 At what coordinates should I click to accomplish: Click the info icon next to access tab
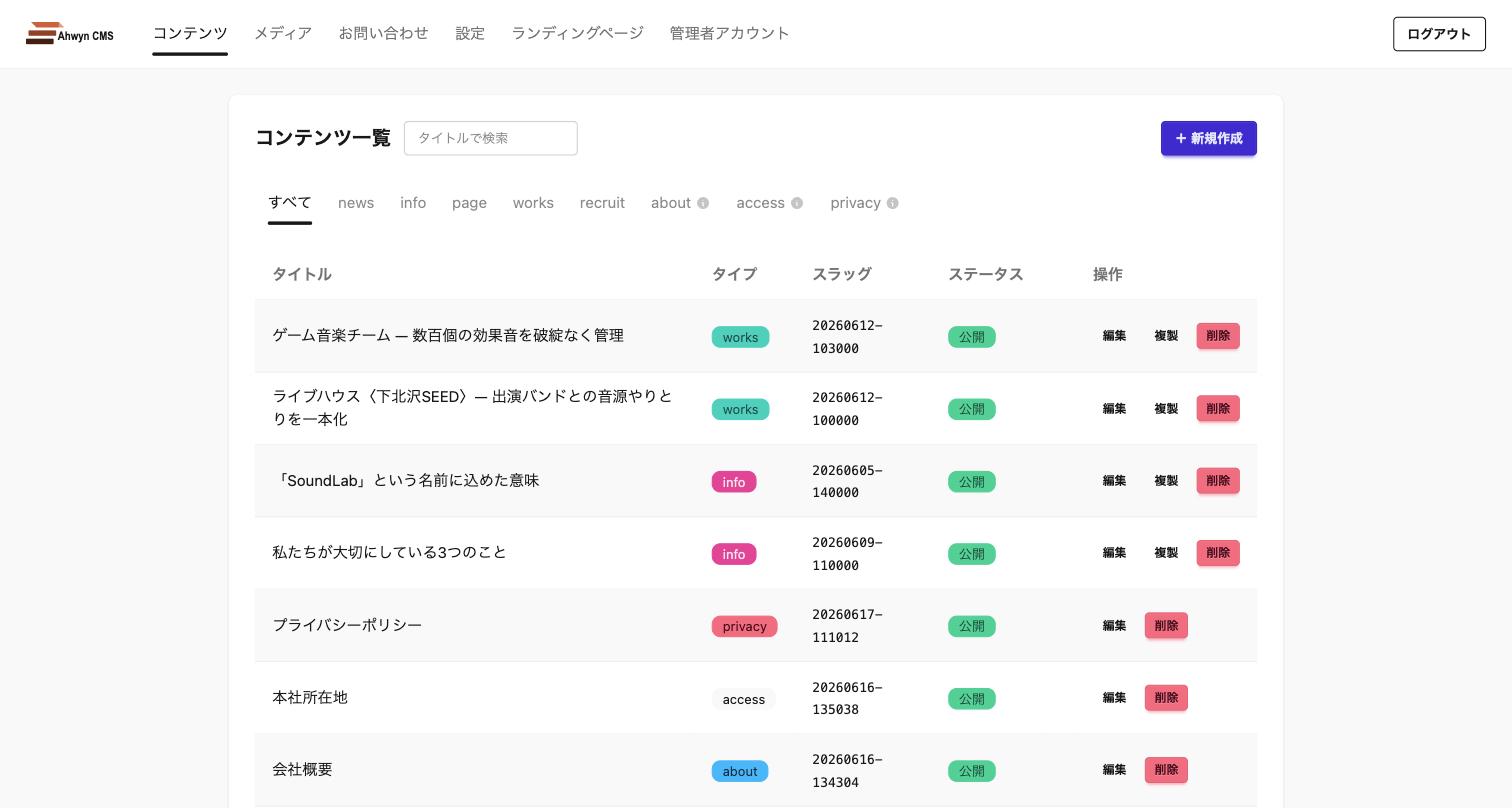point(797,203)
